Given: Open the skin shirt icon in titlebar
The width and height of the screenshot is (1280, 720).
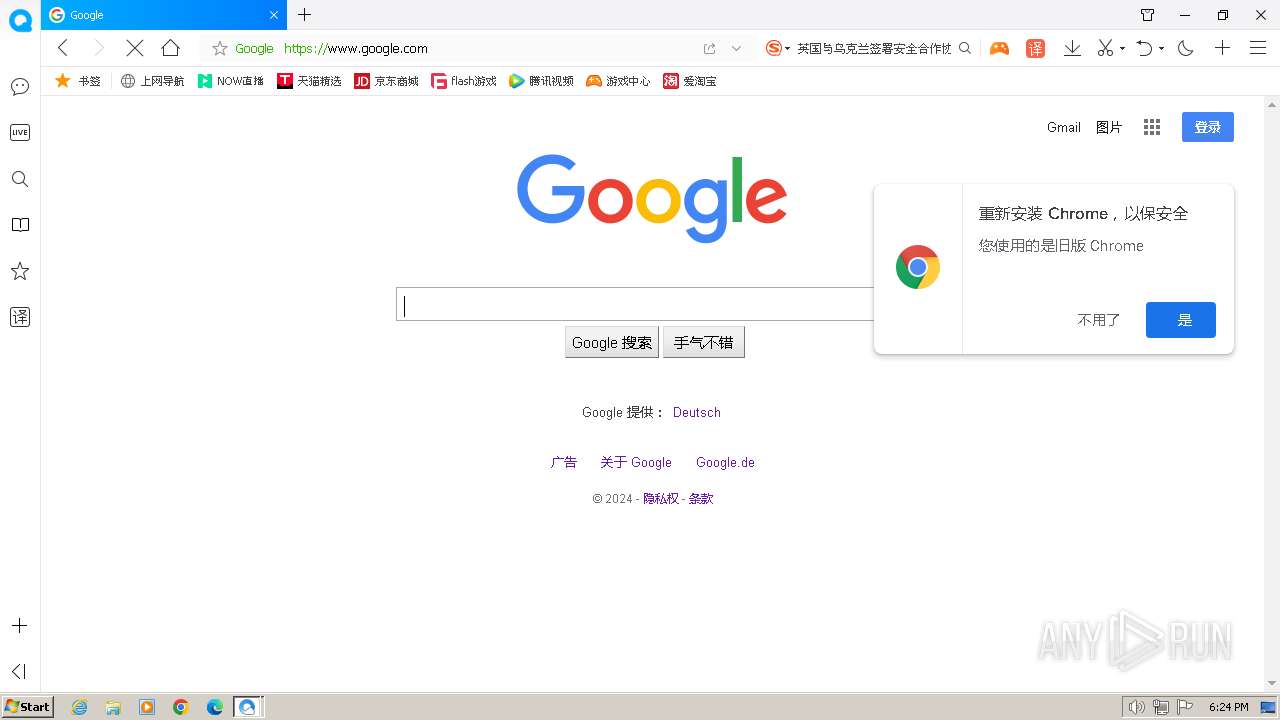Looking at the screenshot, I should click(x=1147, y=15).
